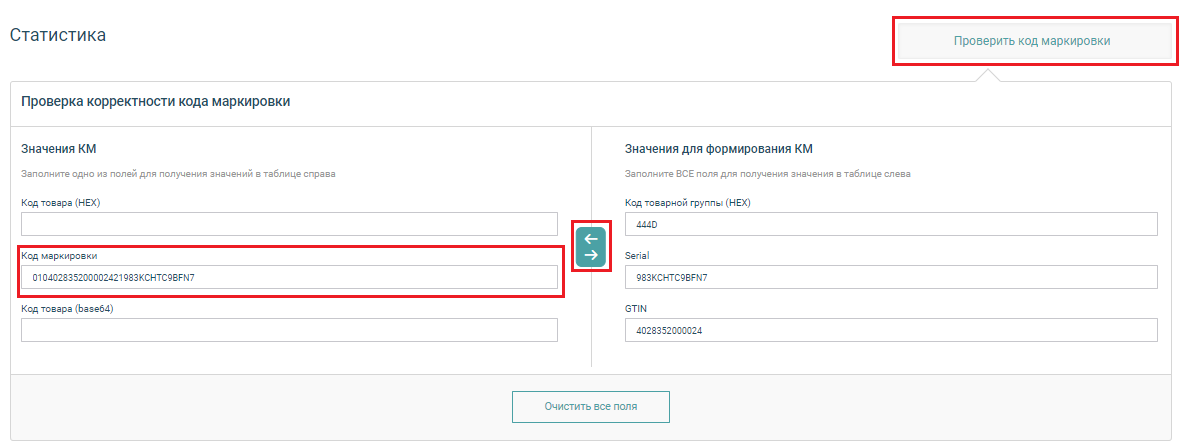Click the Статистика heading
The width and height of the screenshot is (1183, 446).
57,35
